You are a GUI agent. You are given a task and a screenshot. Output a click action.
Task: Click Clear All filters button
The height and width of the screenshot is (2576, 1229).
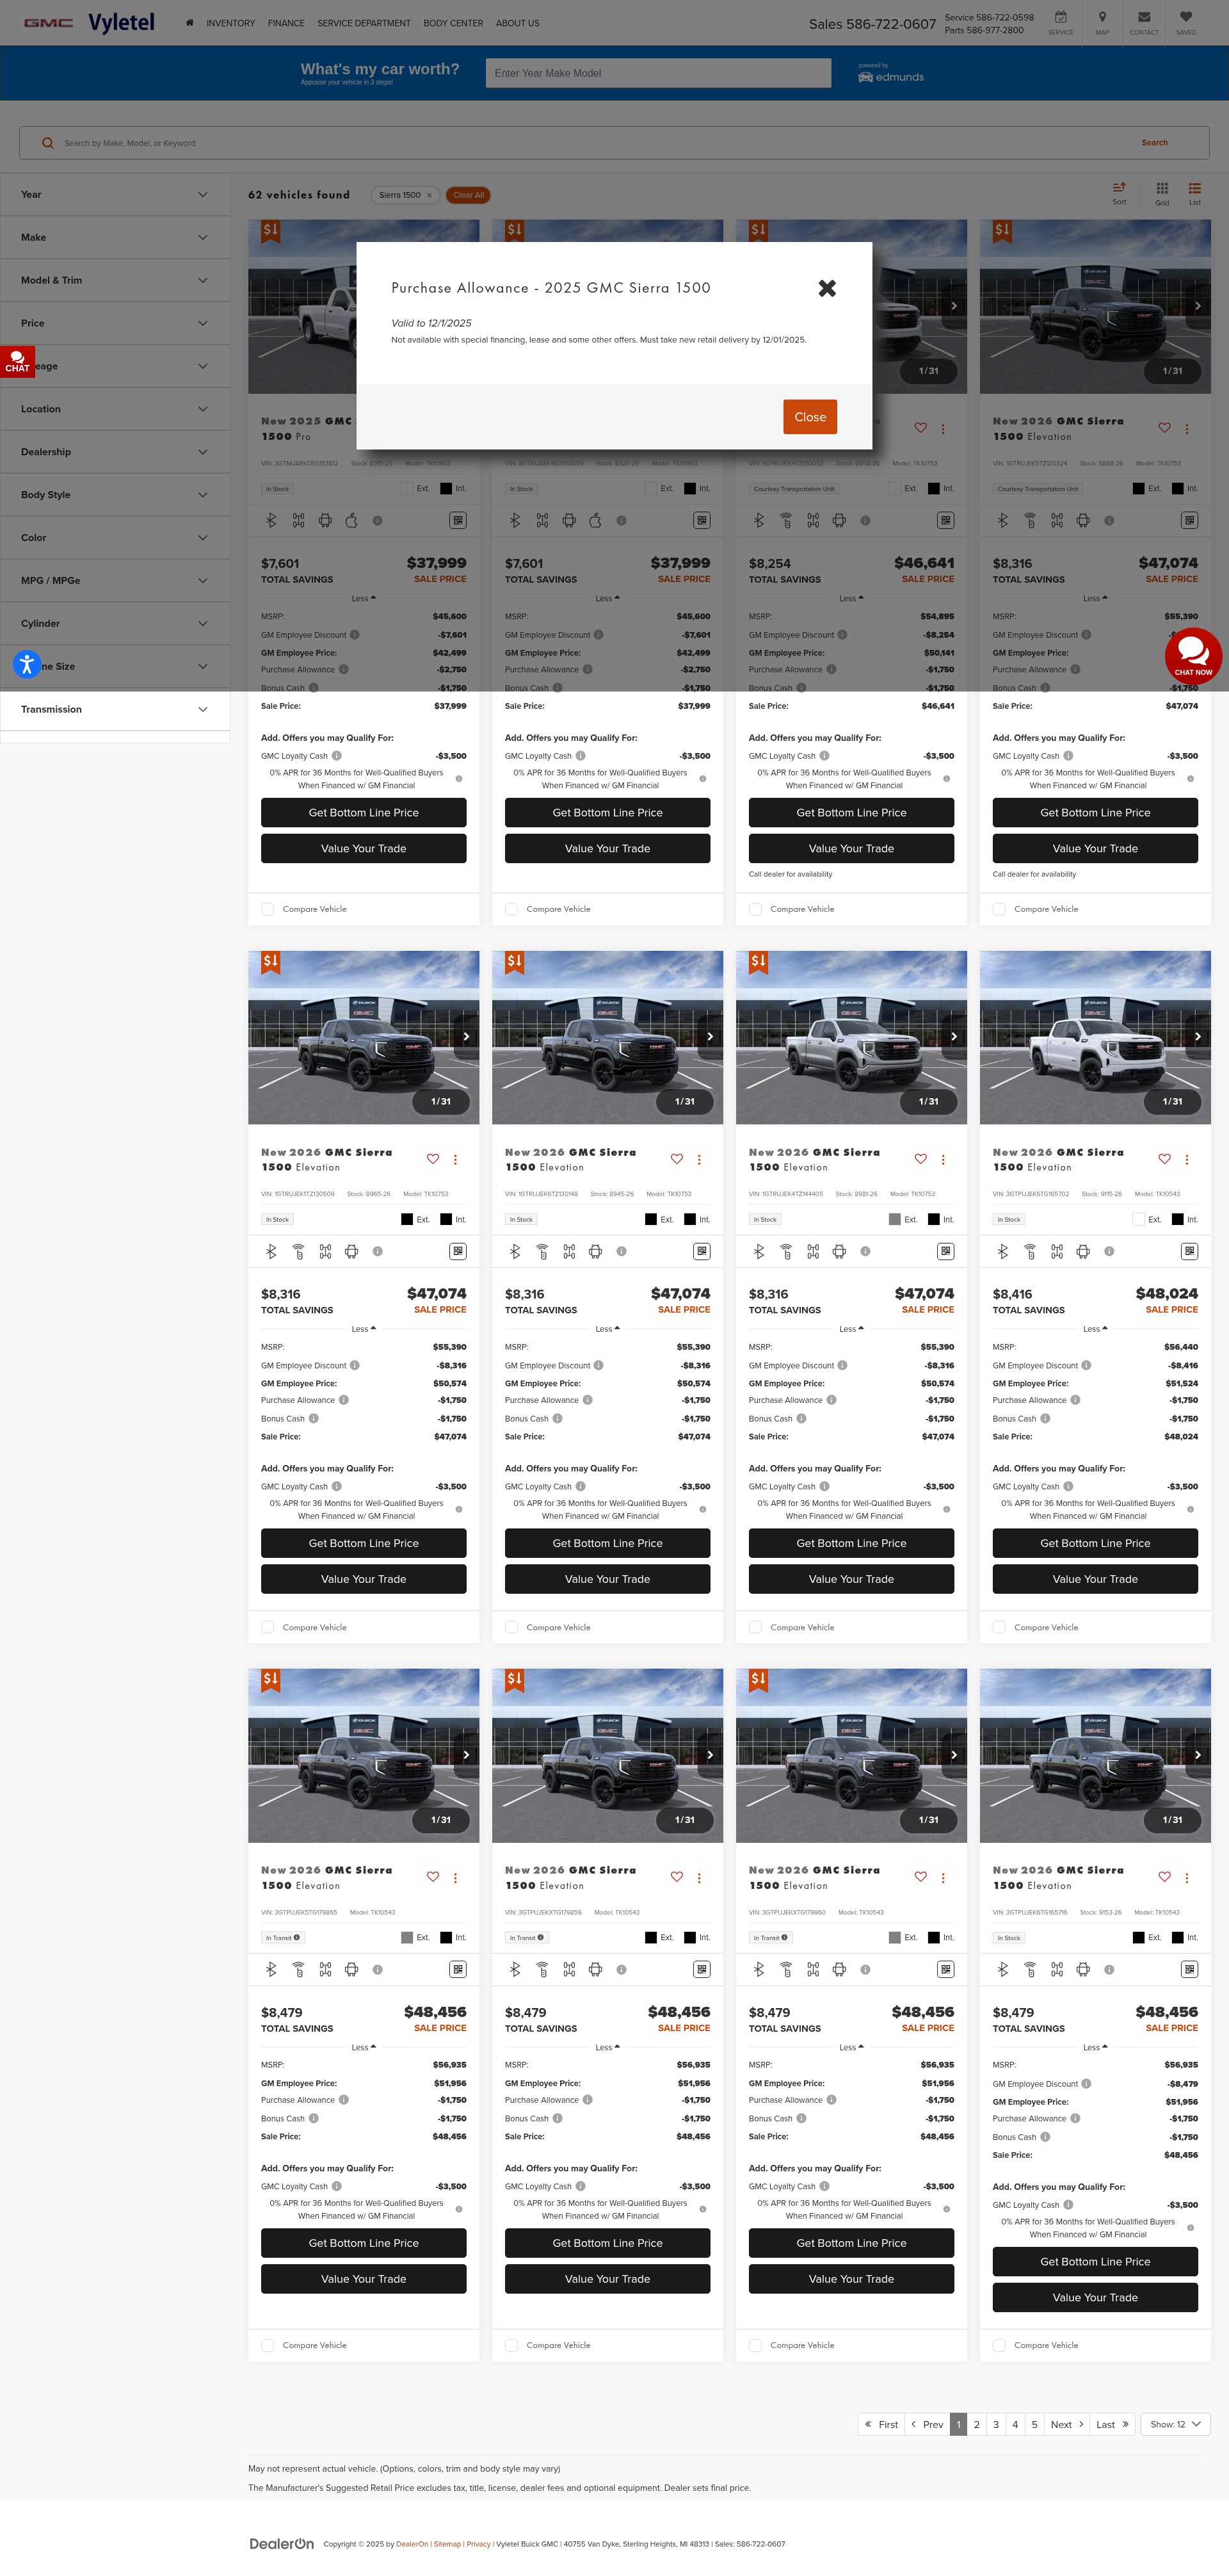pyautogui.click(x=468, y=195)
